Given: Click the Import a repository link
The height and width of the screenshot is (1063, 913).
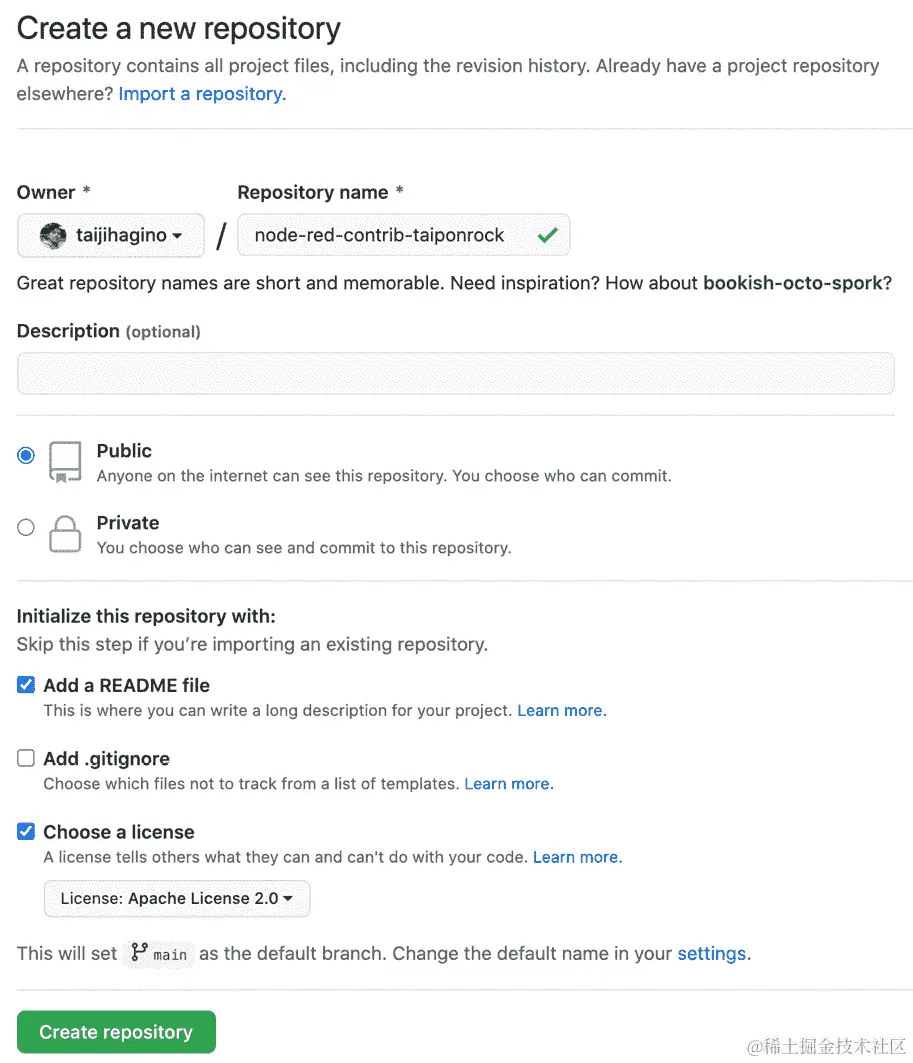Looking at the screenshot, I should 202,94.
